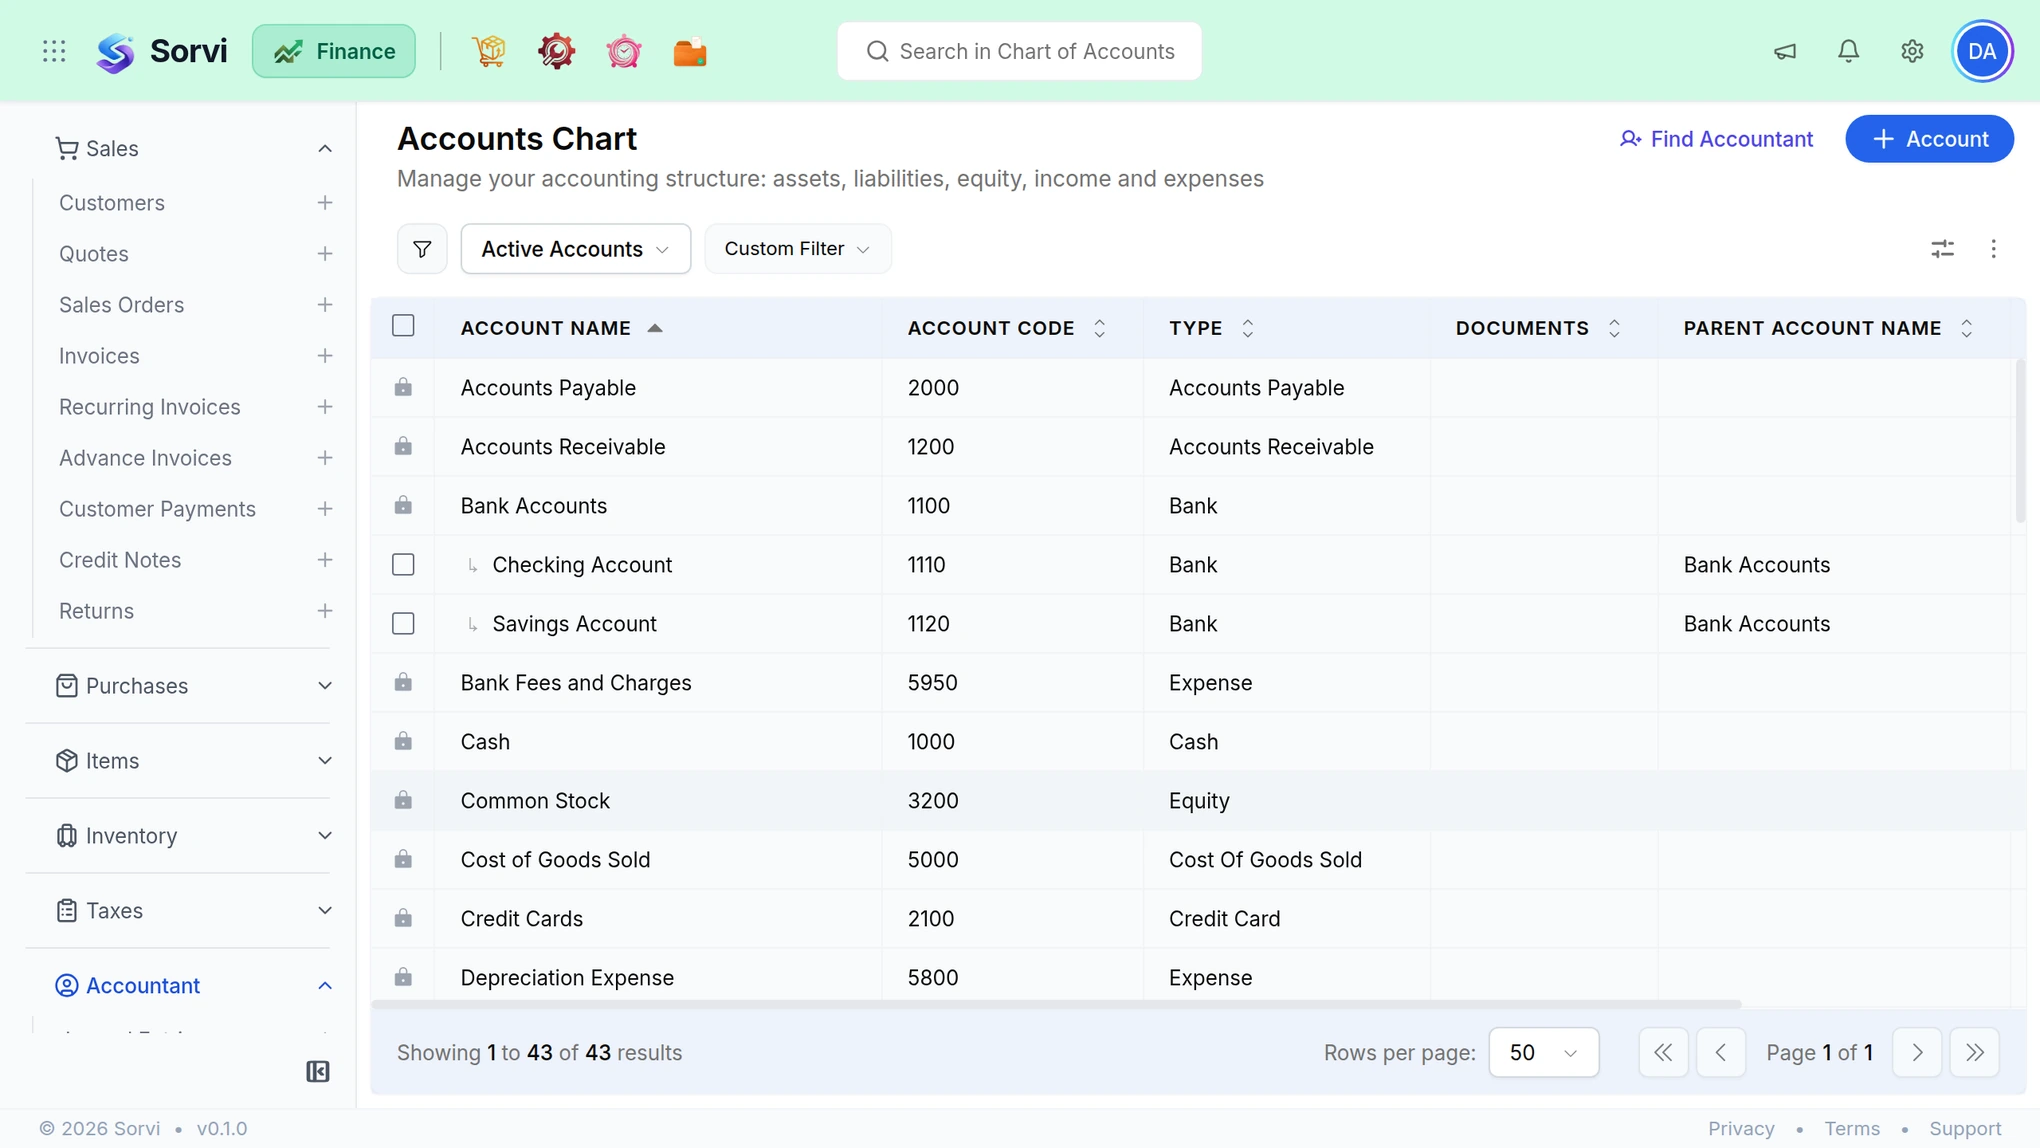Screen dimensions: 2040x1148
Task: Open the Terms footer link
Action: [x=1852, y=1128]
